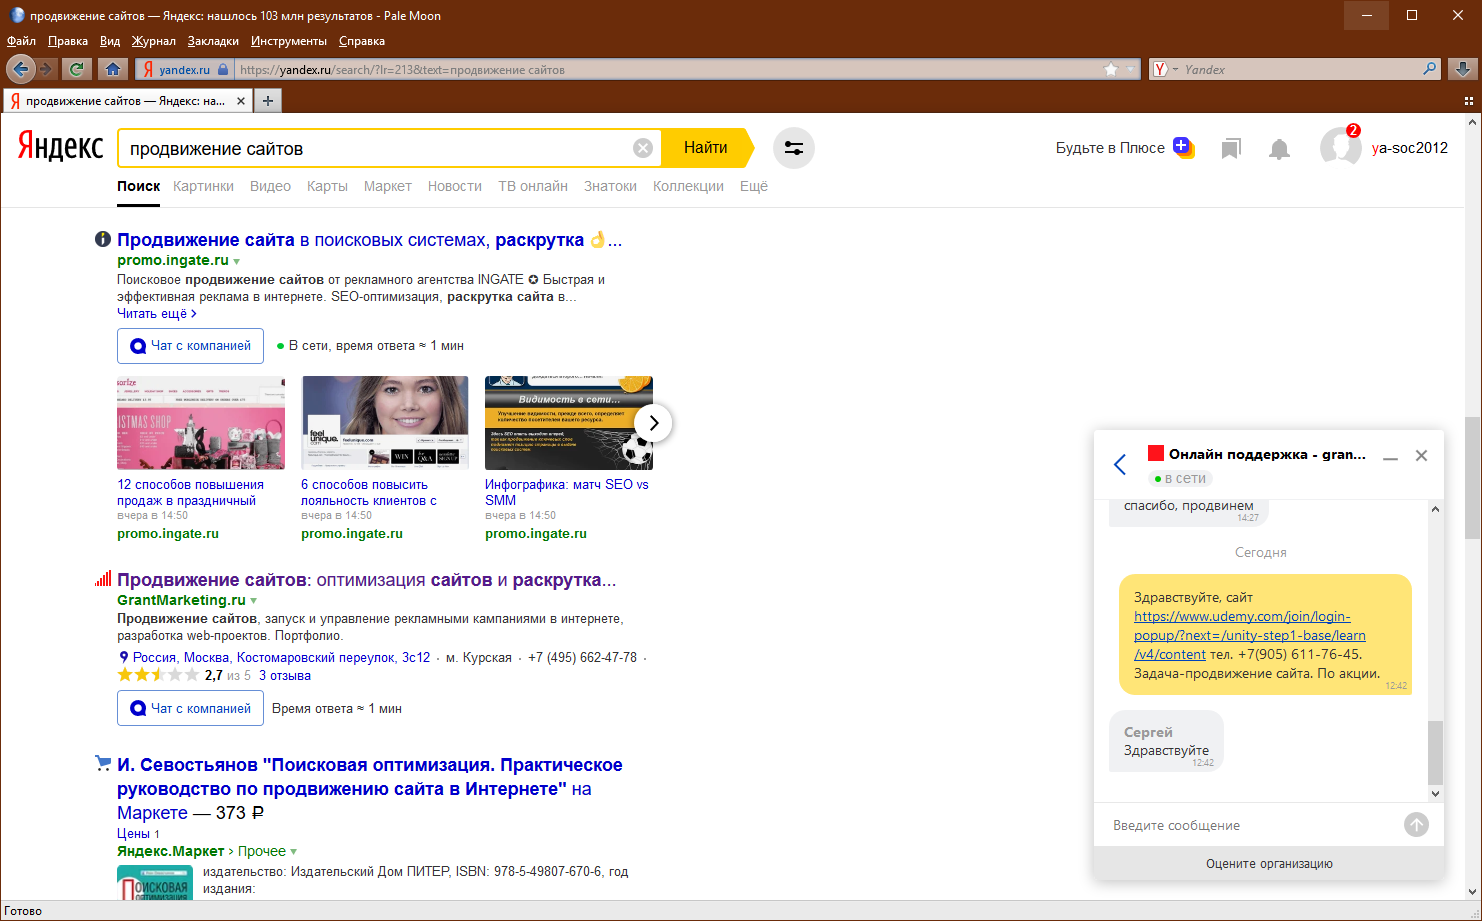The height and width of the screenshot is (921, 1482).
Task: Click the user avatar with the 2 badge
Action: pyautogui.click(x=1340, y=147)
